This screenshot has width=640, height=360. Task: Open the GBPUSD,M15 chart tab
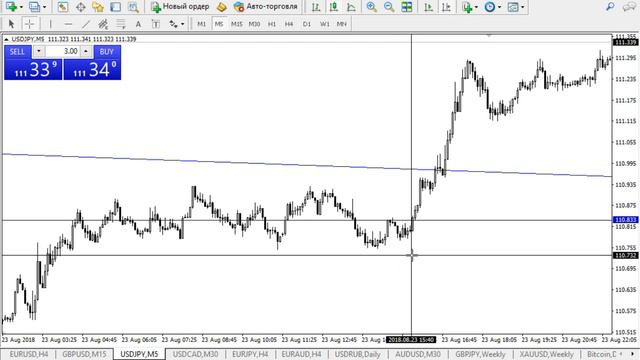pyautogui.click(x=84, y=354)
